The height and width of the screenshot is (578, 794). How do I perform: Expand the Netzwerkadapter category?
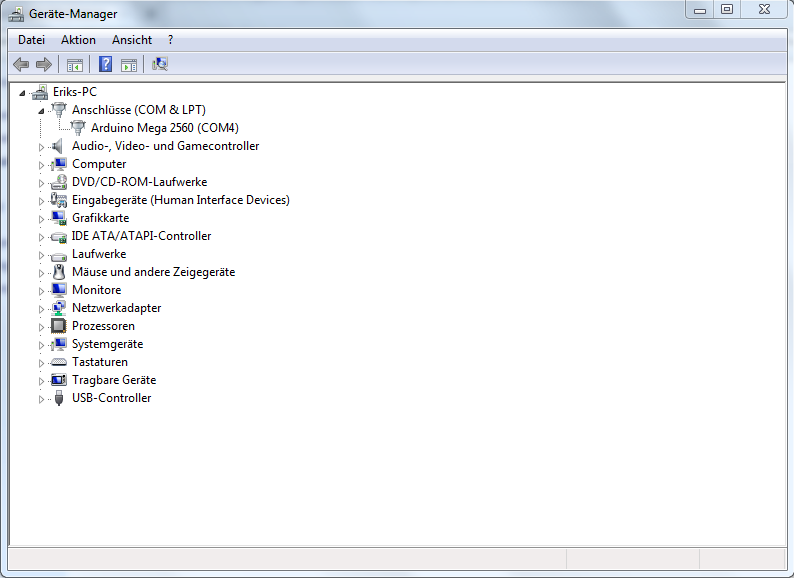[42, 309]
